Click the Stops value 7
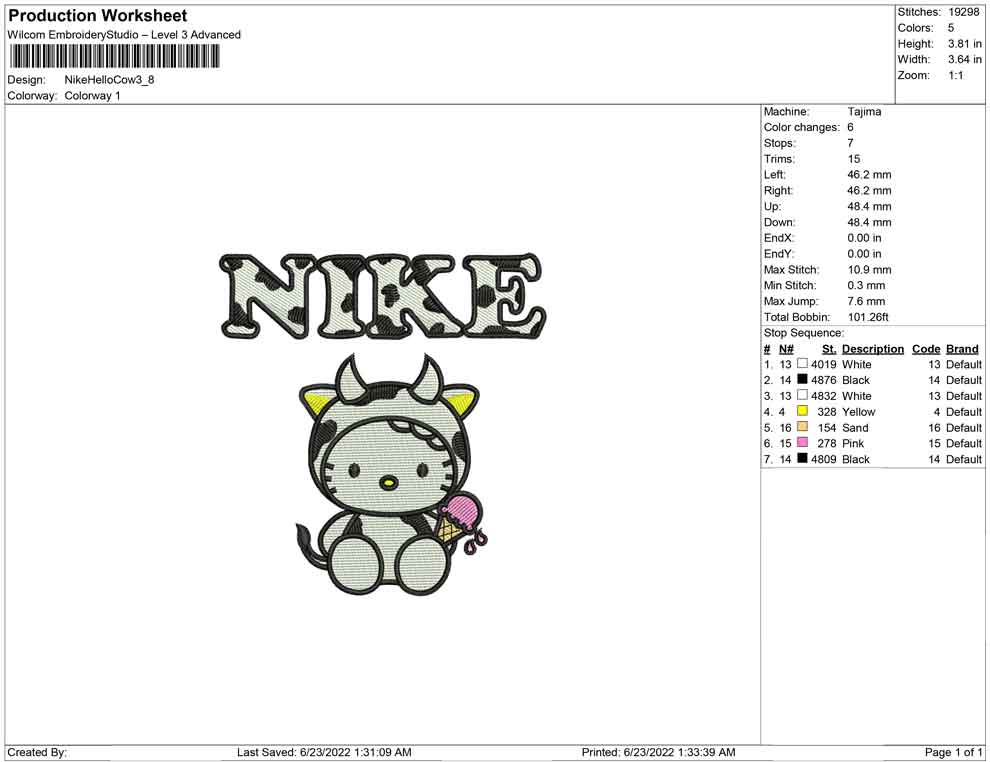The image size is (990, 762). pyautogui.click(x=850, y=143)
